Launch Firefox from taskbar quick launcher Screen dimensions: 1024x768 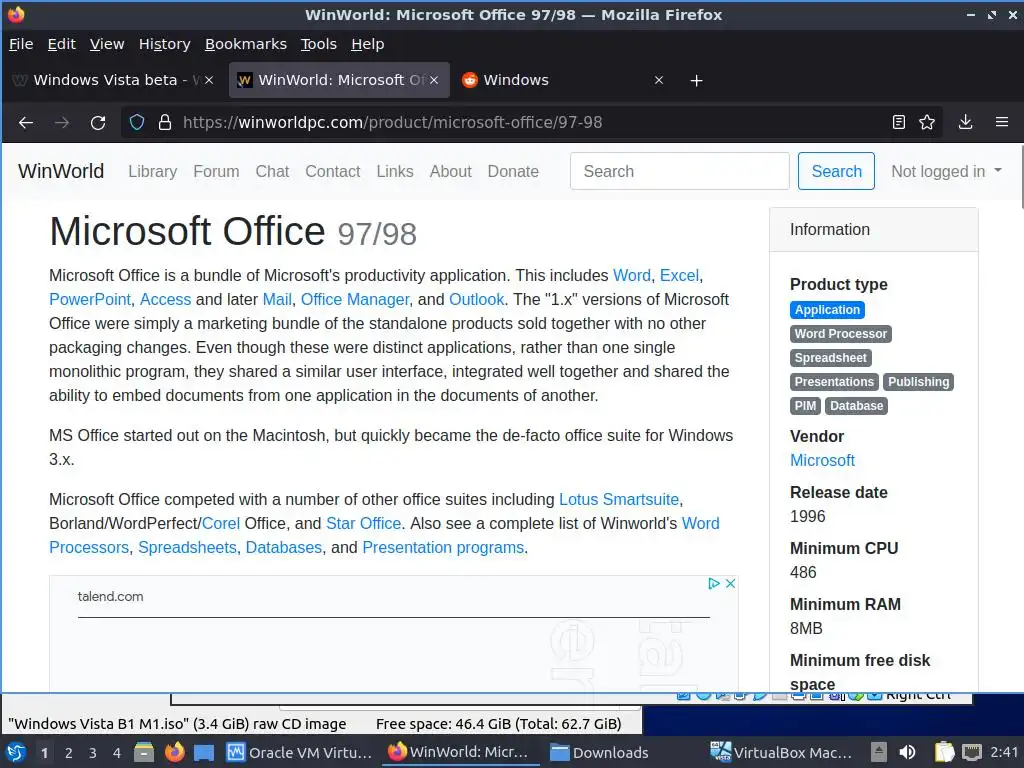point(174,752)
